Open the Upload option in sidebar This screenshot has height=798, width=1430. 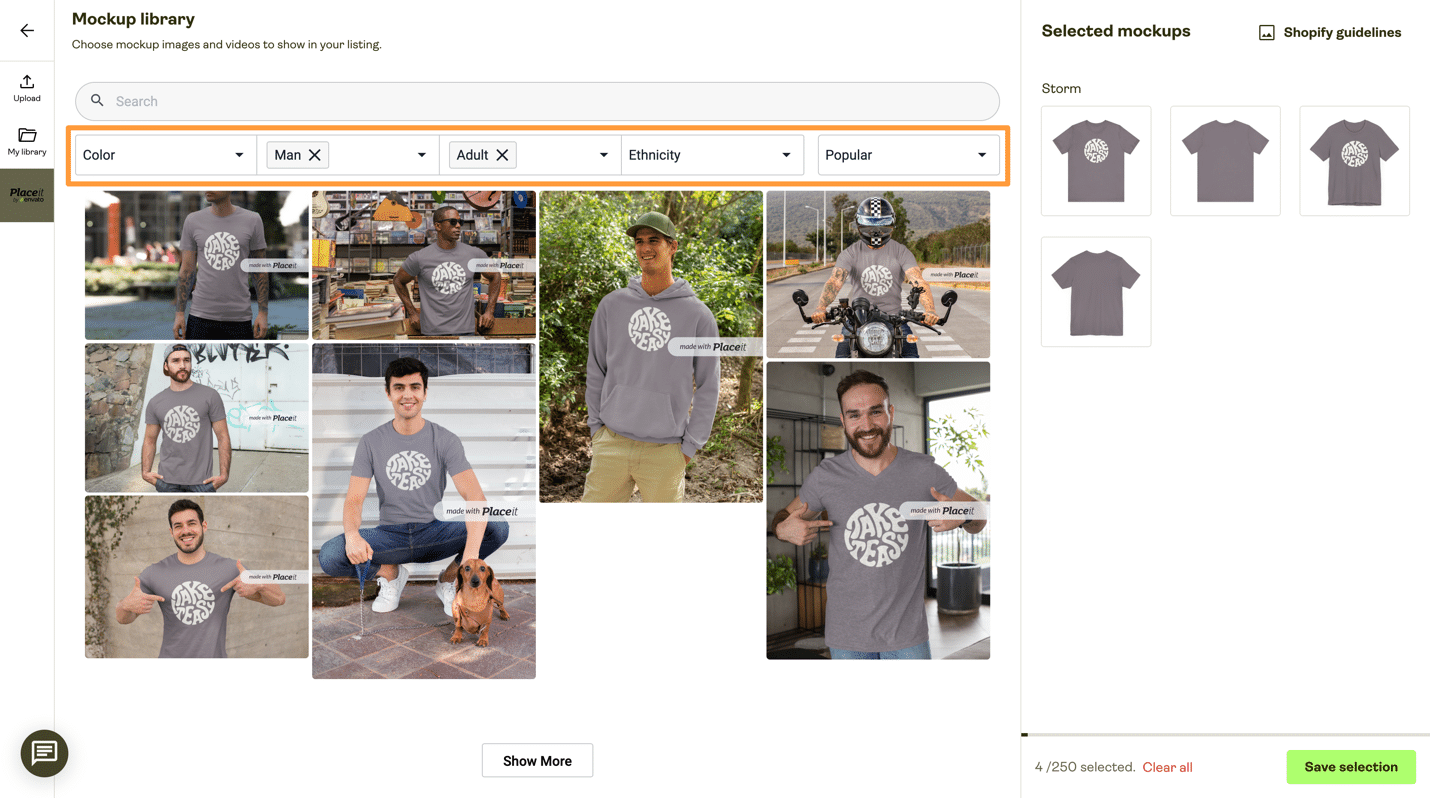click(27, 88)
